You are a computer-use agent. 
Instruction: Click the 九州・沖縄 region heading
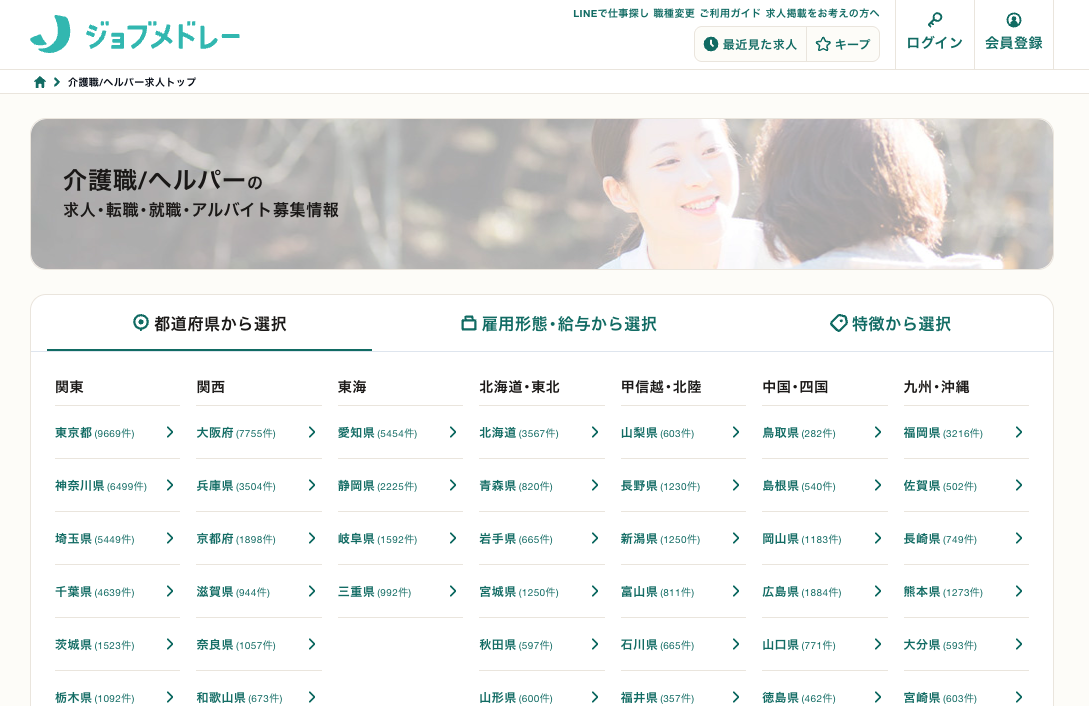point(936,387)
